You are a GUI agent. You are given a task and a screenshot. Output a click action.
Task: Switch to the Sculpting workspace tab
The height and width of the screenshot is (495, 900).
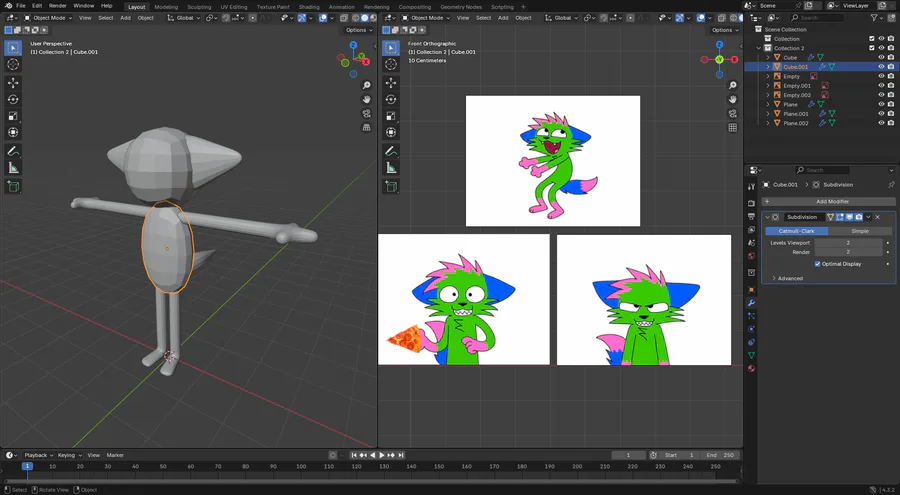(x=199, y=7)
